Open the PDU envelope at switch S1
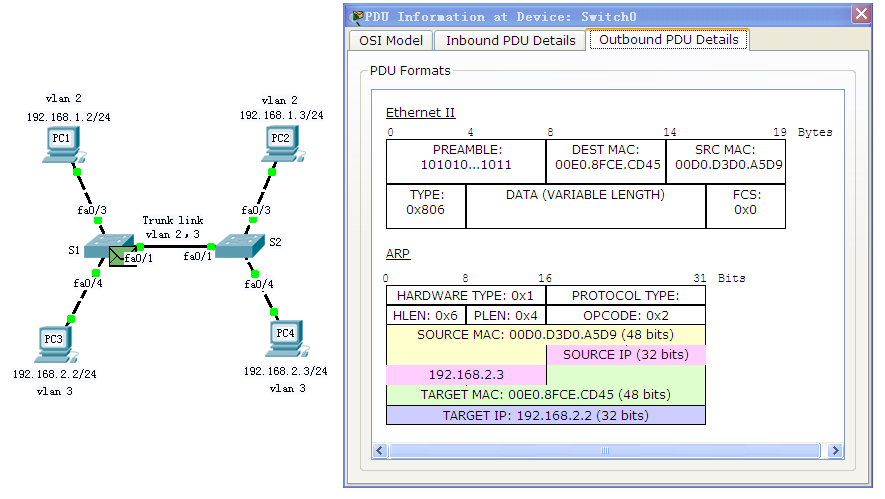Image resolution: width=885 pixels, height=499 pixels. tap(117, 257)
